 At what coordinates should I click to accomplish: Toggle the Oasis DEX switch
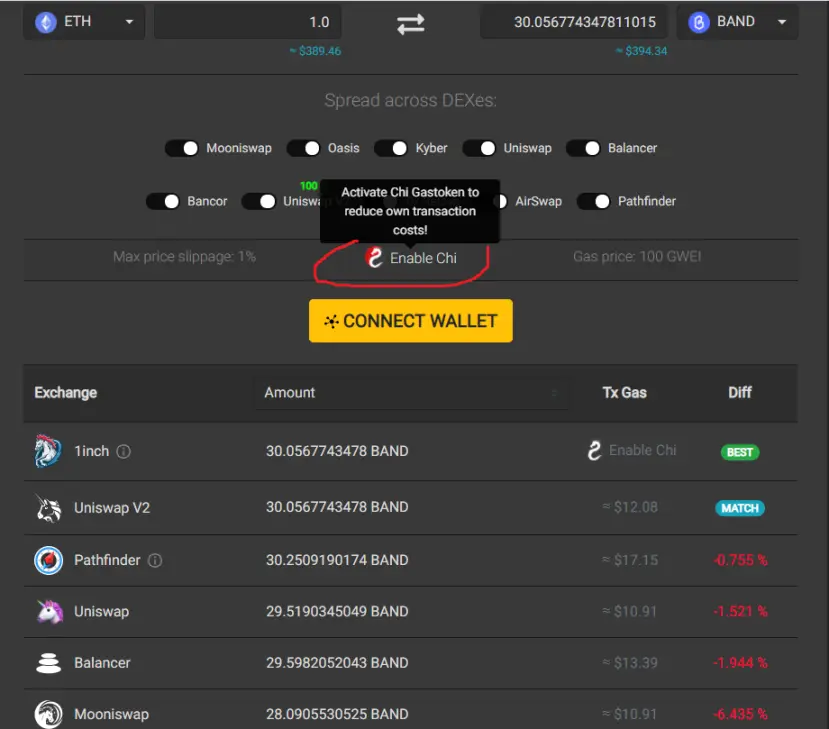tap(303, 149)
